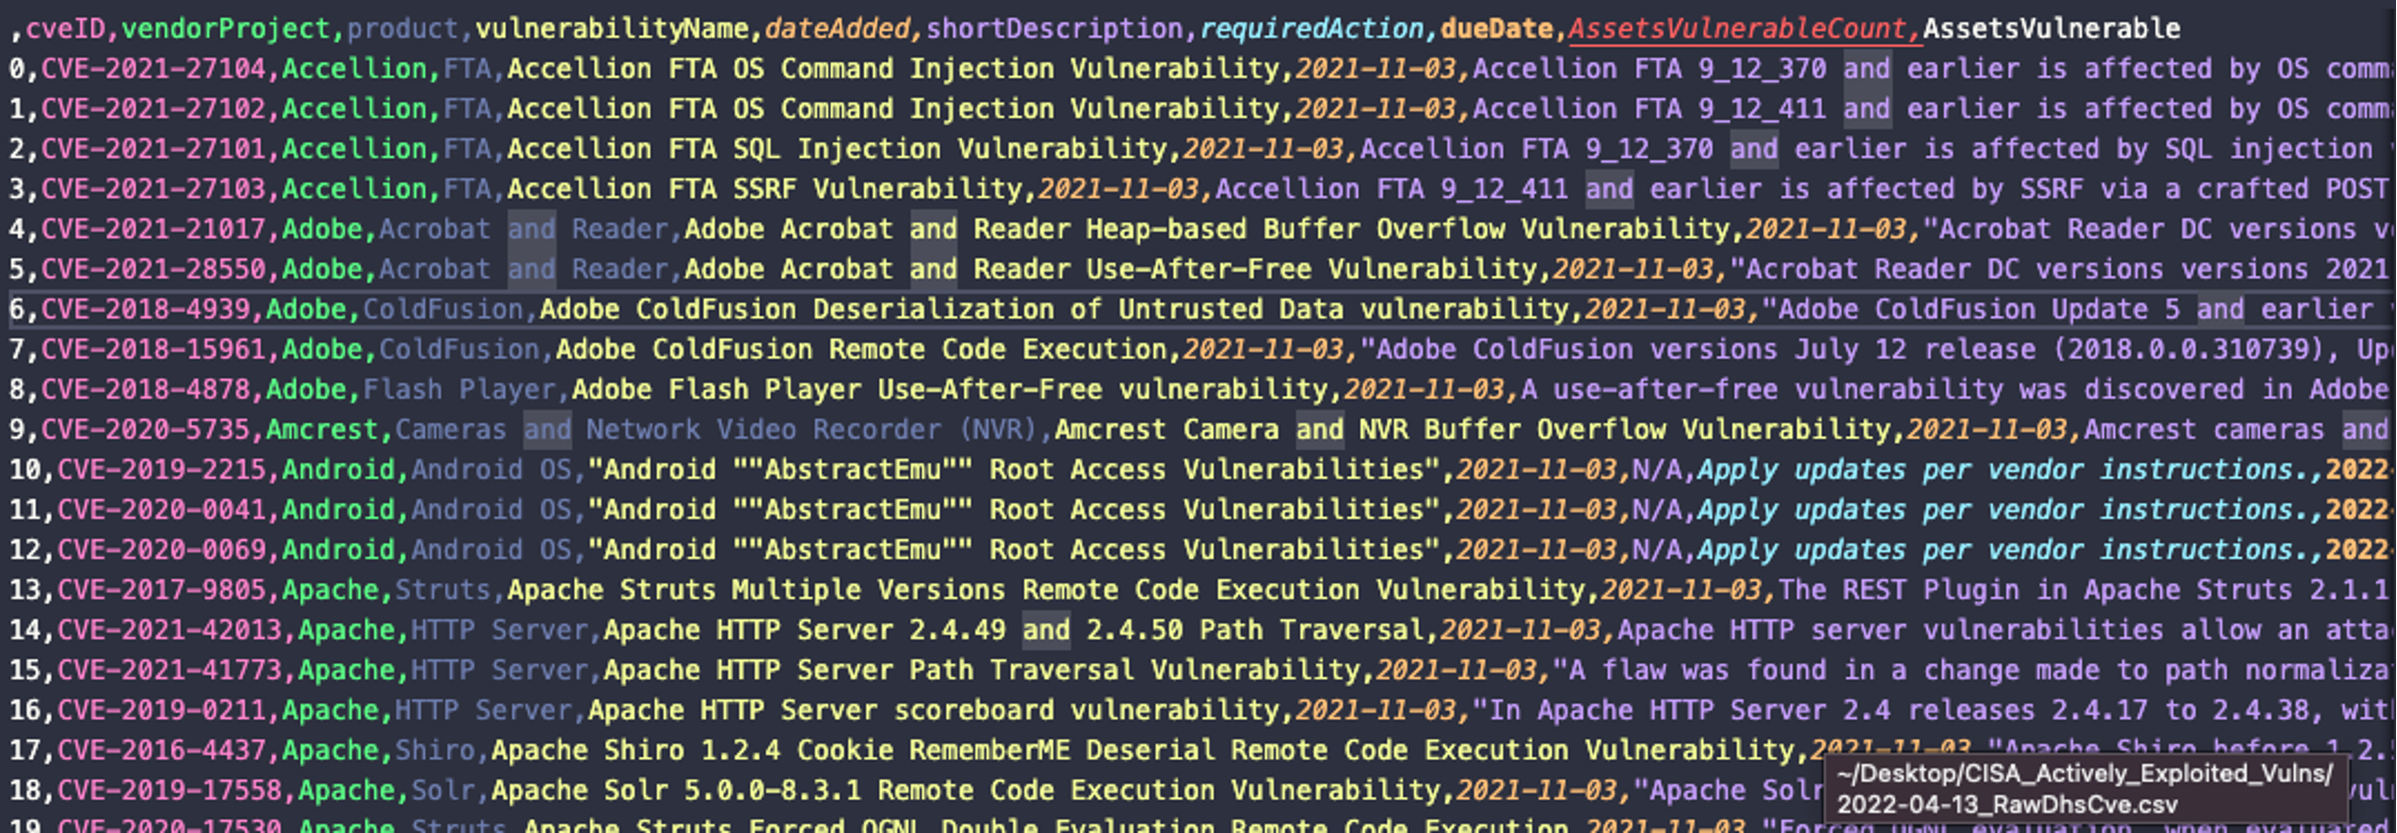This screenshot has height=833, width=2397.
Task: Click CVE-2016-4437 in row 17
Action: click(x=162, y=749)
